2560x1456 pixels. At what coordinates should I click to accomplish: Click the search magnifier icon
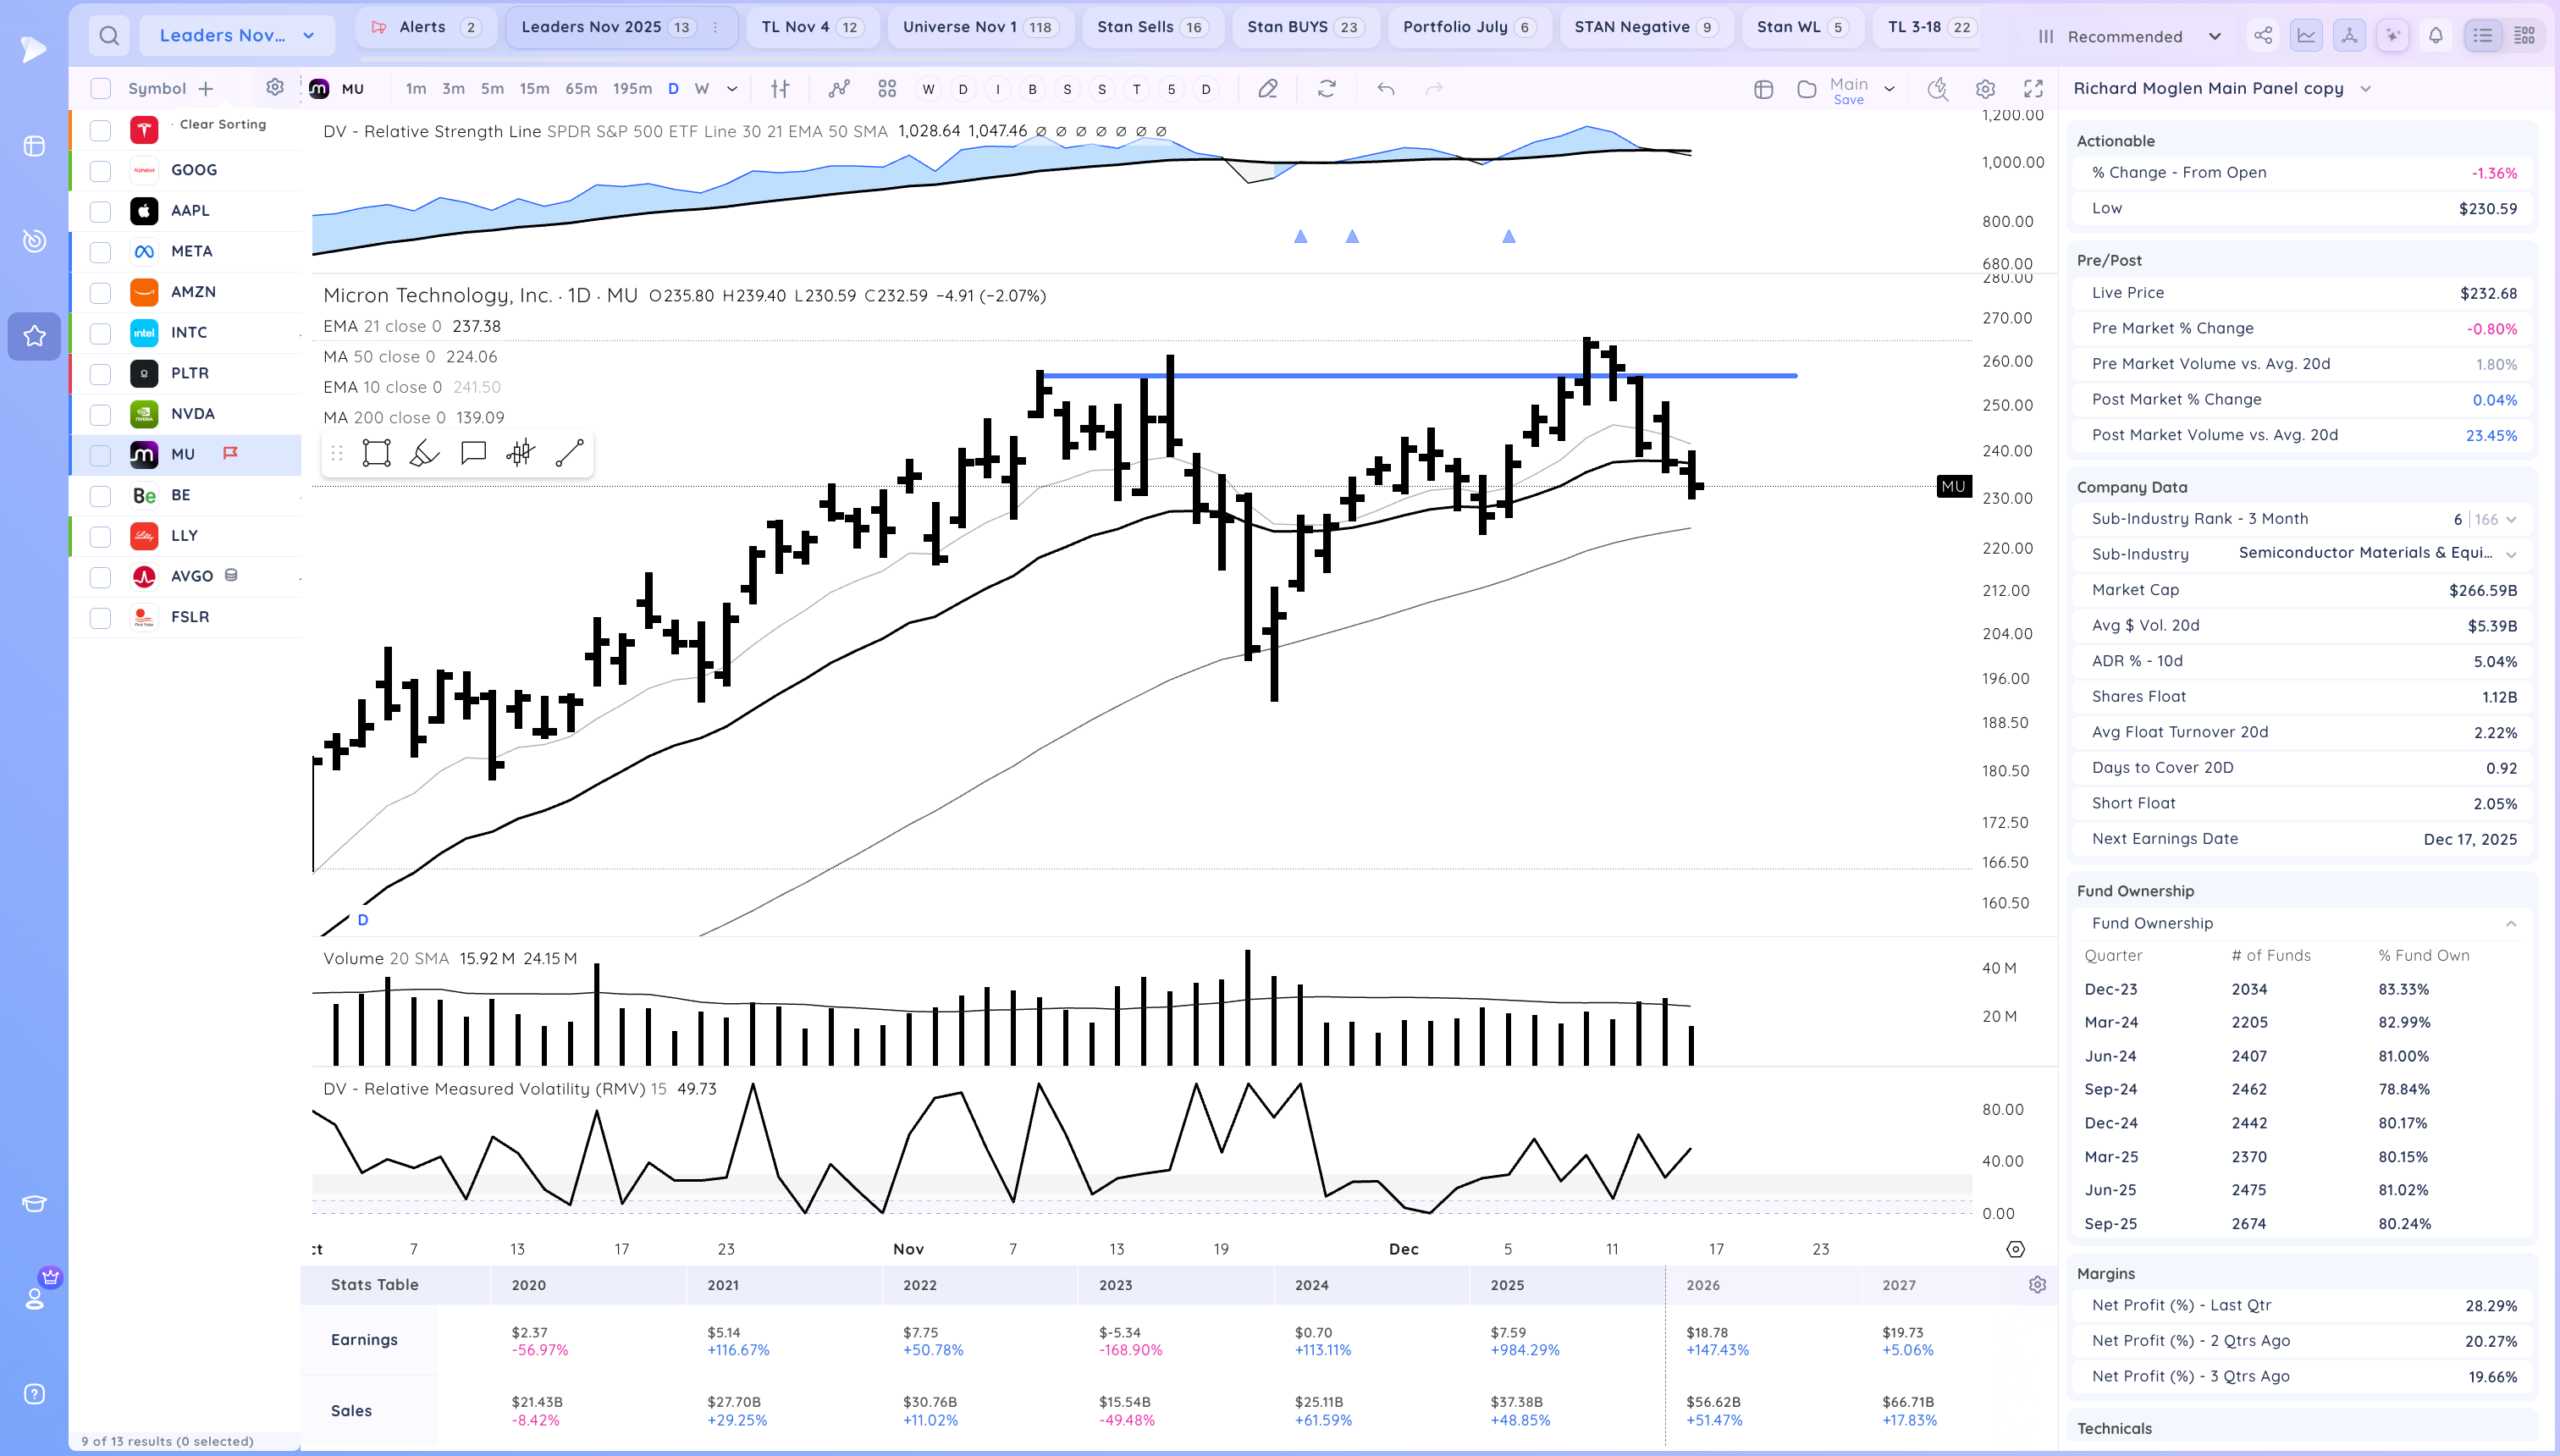[x=109, y=36]
